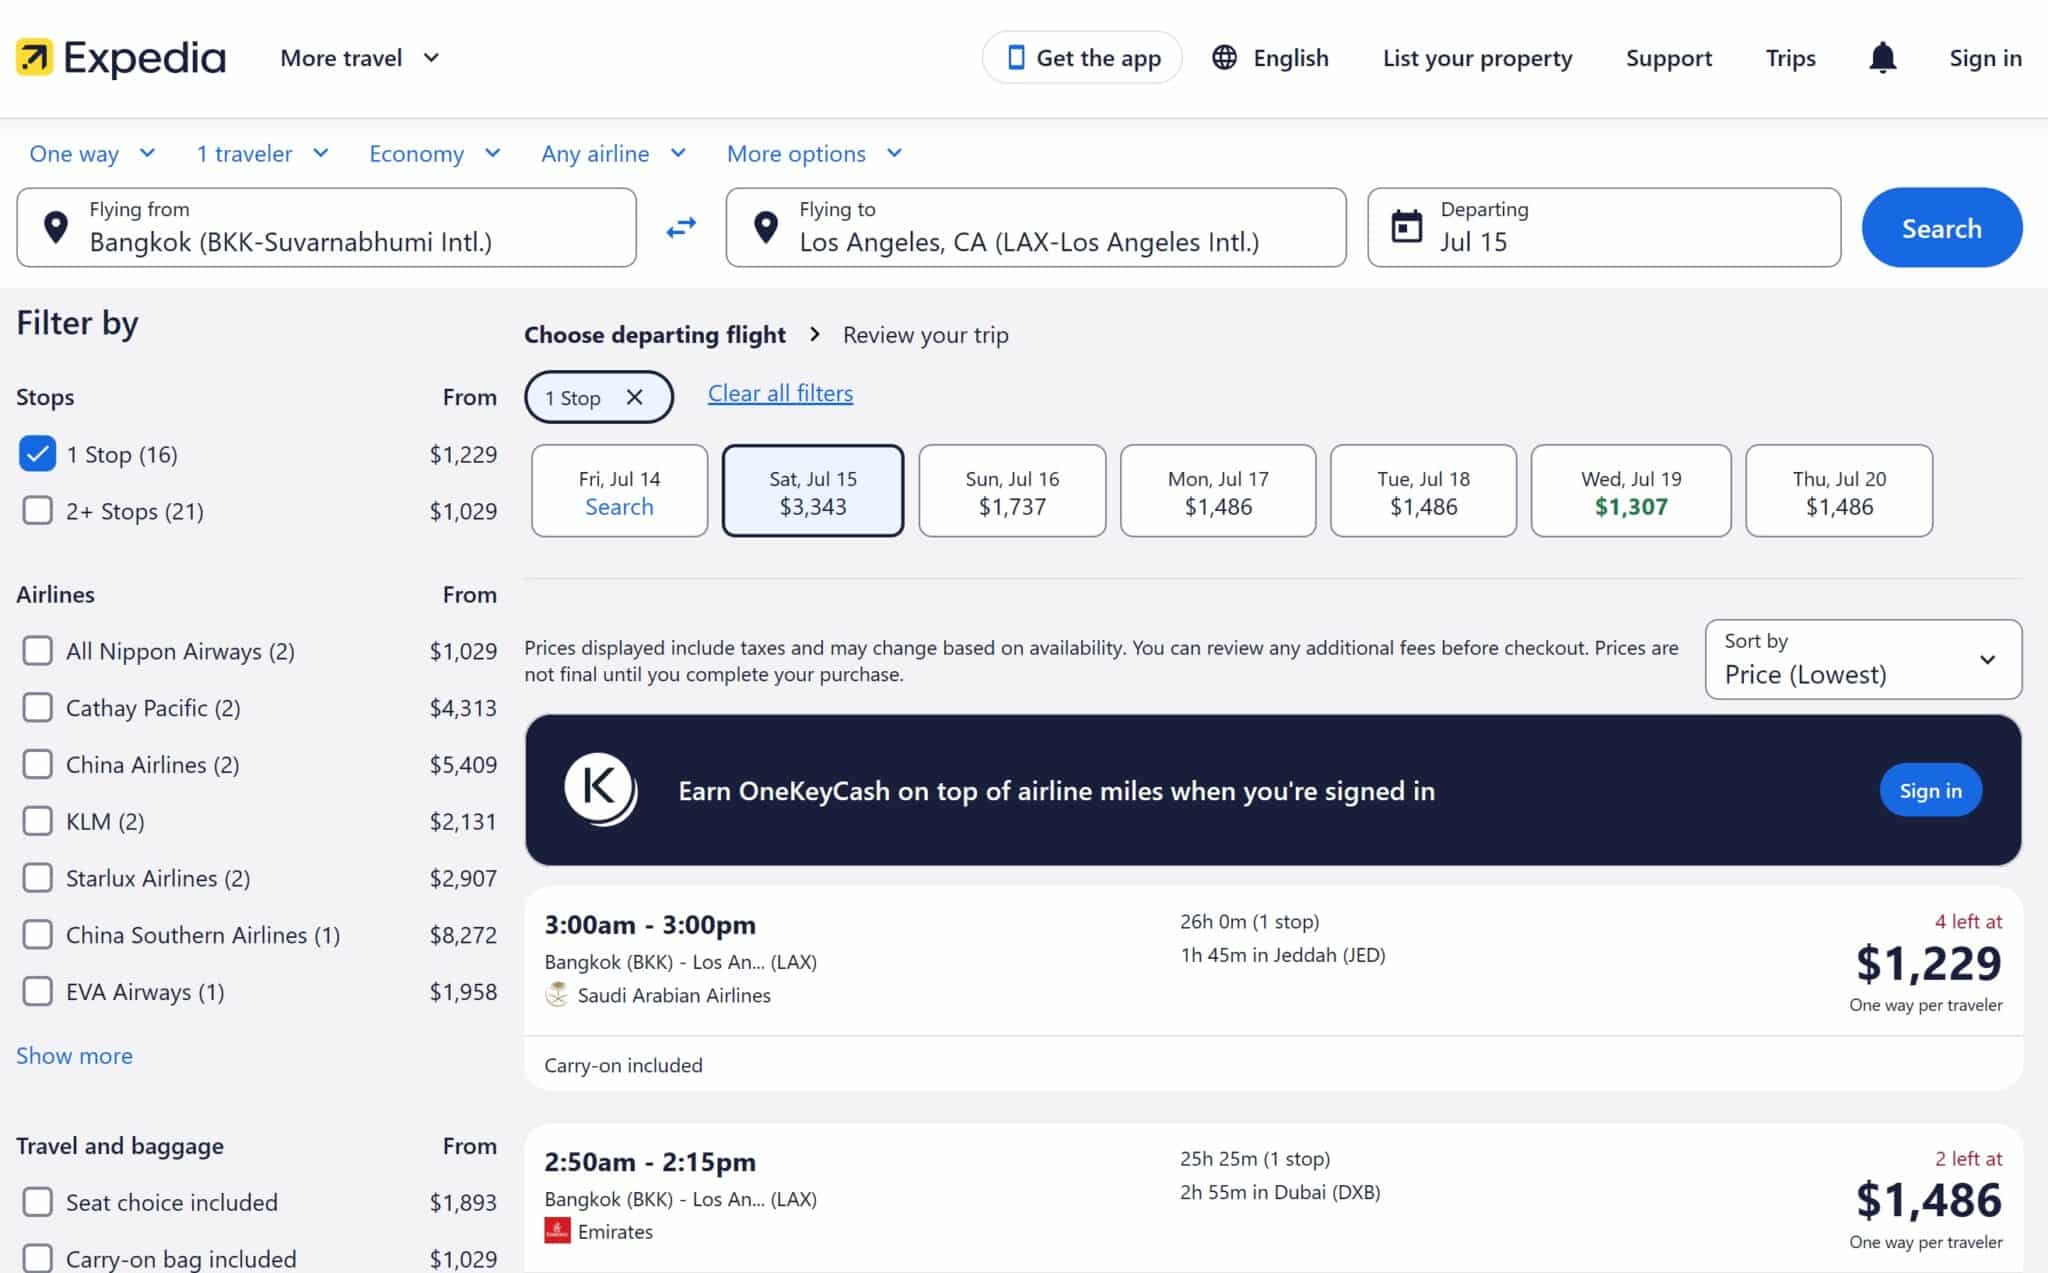Open Trips in the header
The image size is (2048, 1273).
1790,58
